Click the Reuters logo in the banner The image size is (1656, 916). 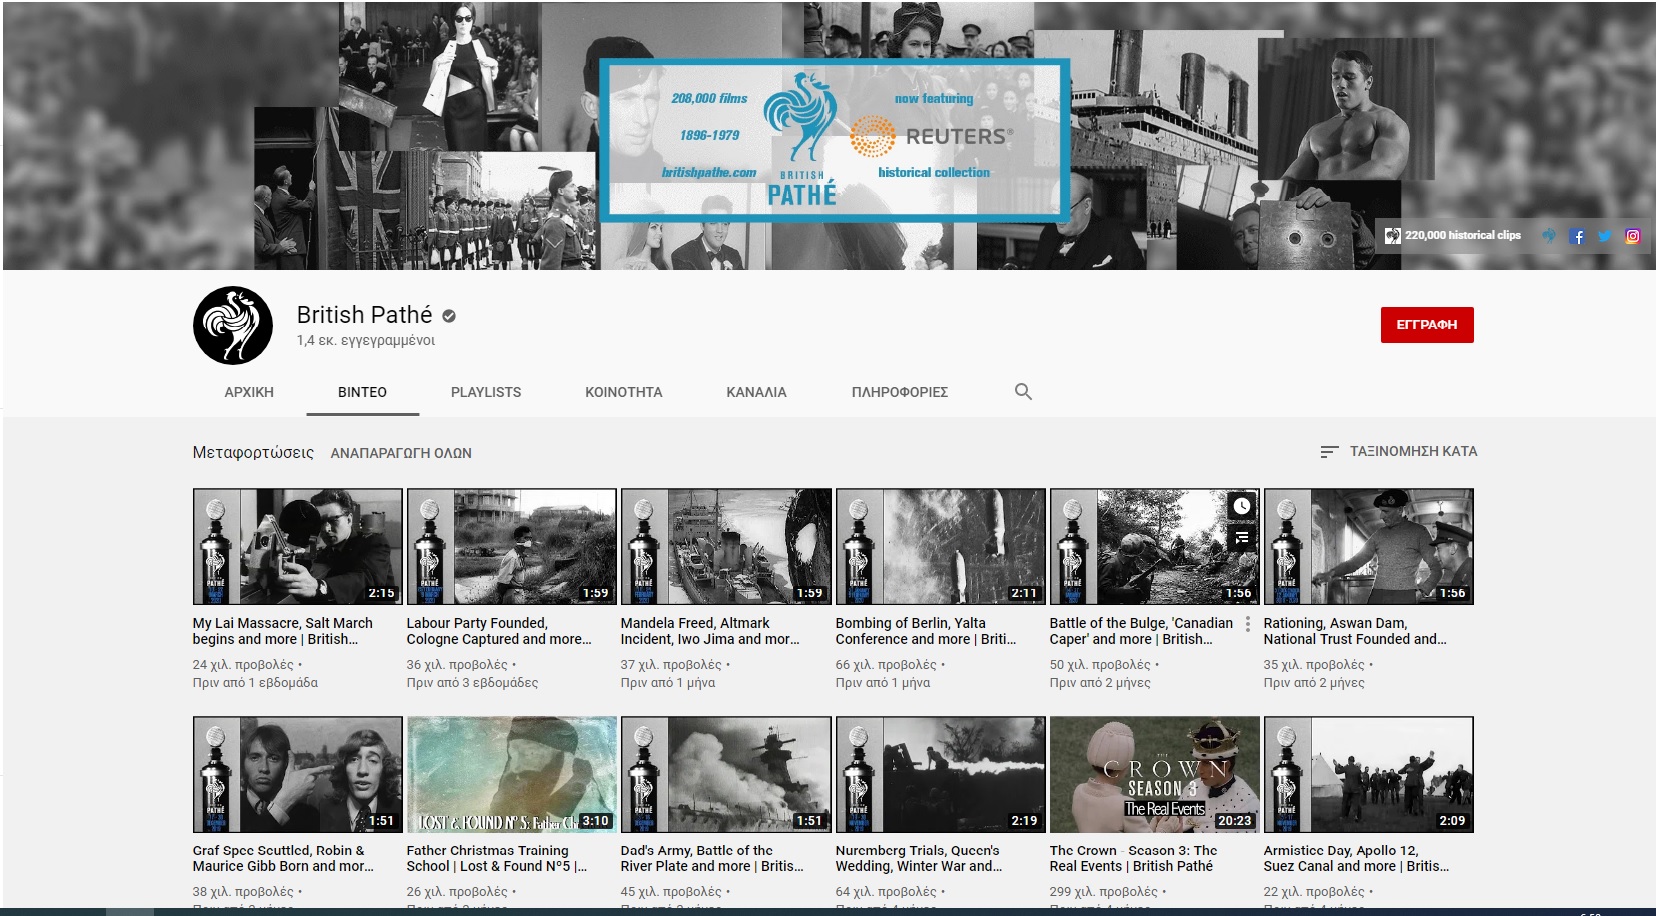(931, 136)
